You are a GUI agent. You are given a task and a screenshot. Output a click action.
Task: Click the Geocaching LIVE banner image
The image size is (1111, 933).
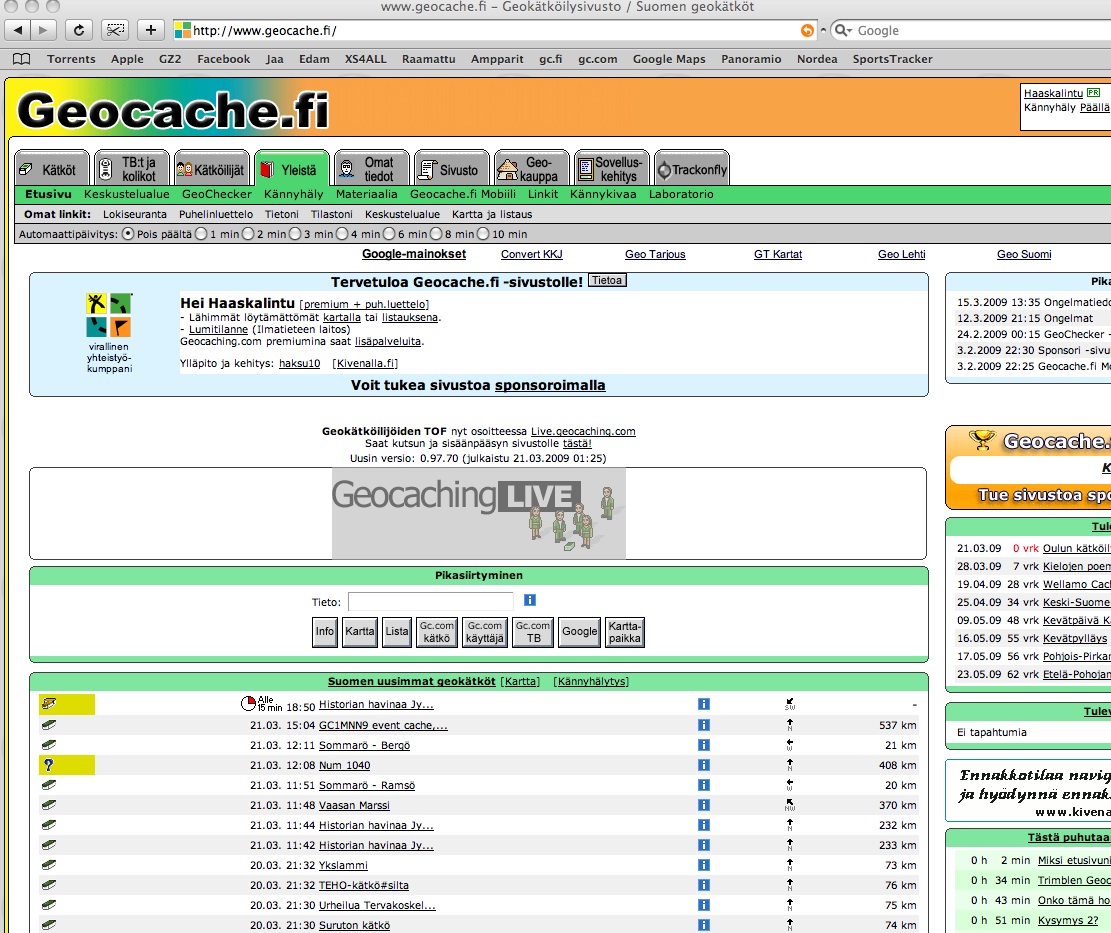point(478,514)
